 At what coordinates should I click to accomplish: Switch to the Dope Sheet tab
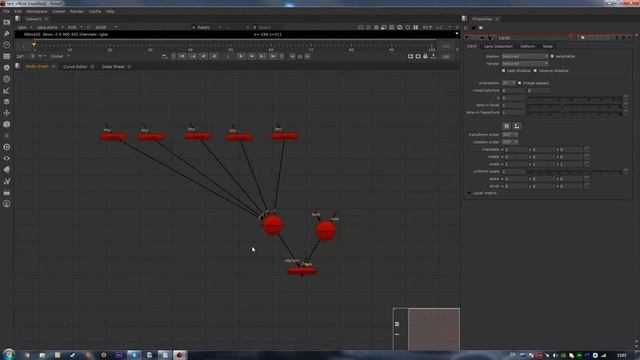[113, 67]
